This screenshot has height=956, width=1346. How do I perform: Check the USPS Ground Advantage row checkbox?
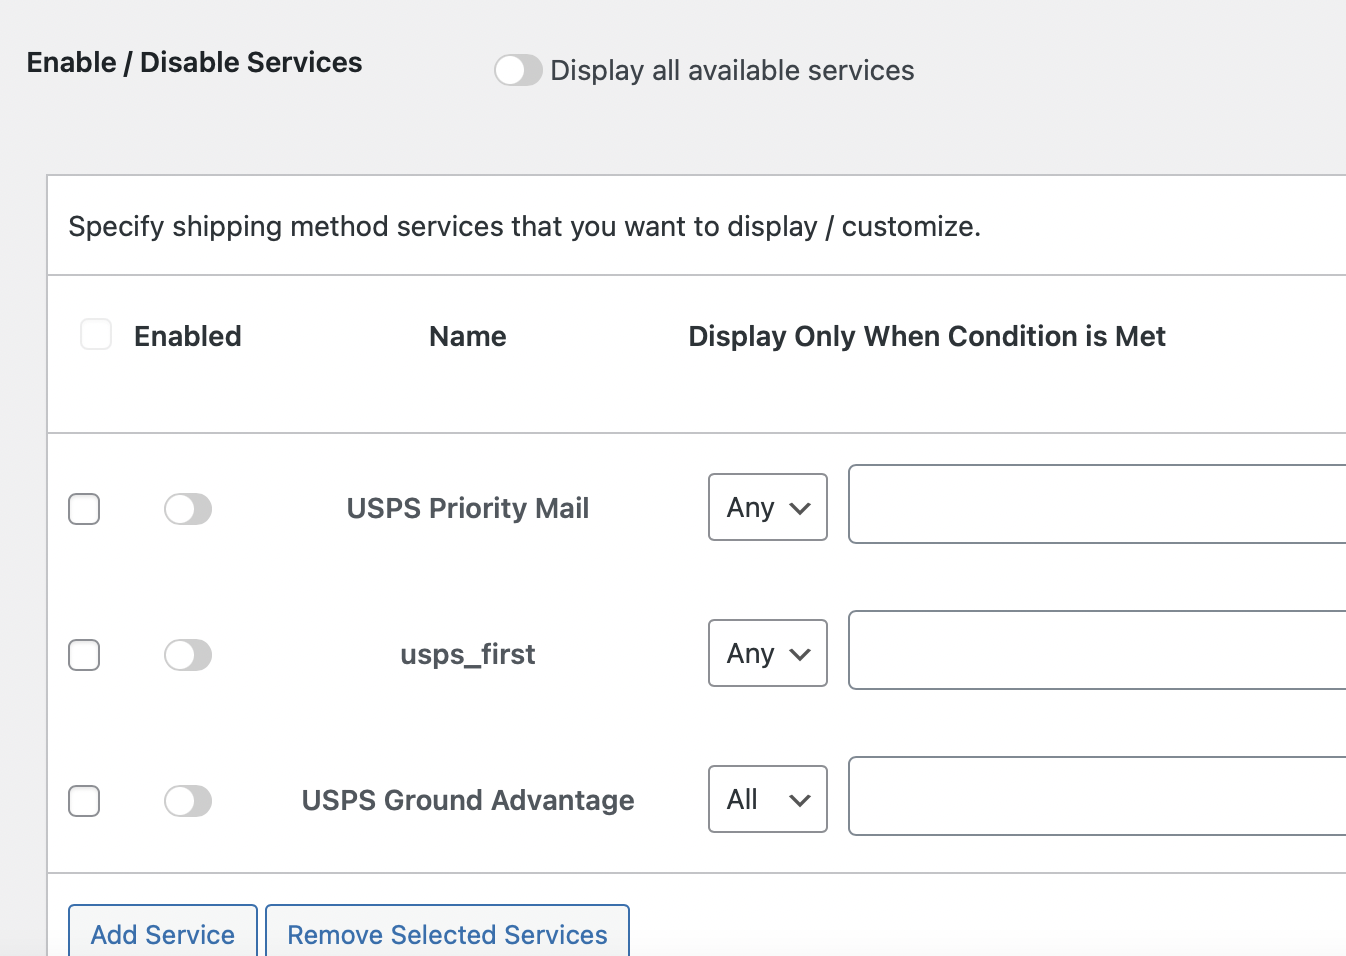(x=84, y=800)
